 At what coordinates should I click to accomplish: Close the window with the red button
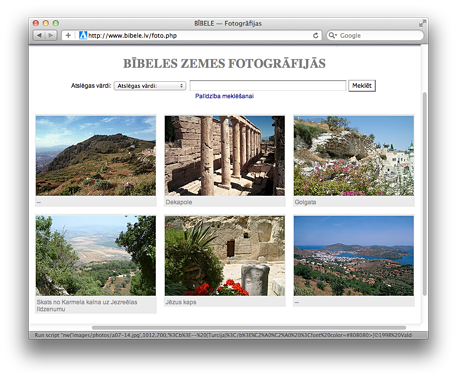click(x=36, y=23)
